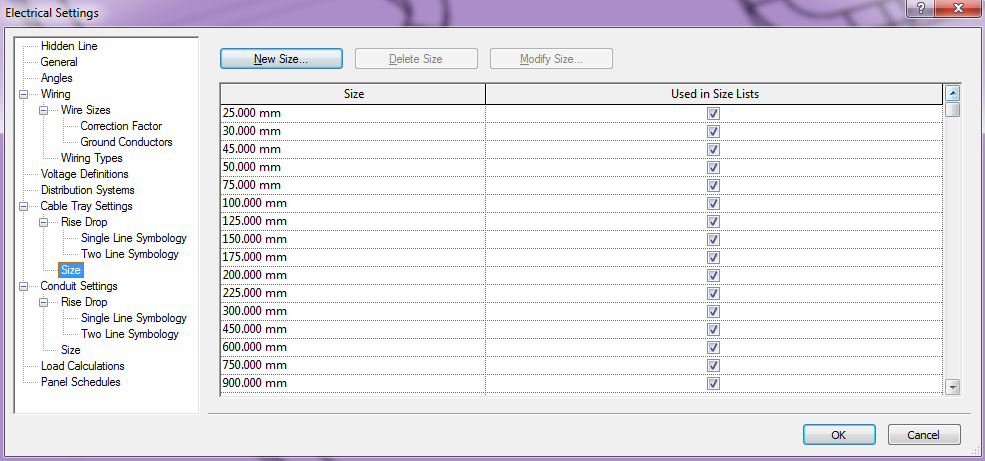Collapse Rise Drop under Cable Tray Settings
Image resolution: width=985 pixels, height=461 pixels.
coord(43,222)
